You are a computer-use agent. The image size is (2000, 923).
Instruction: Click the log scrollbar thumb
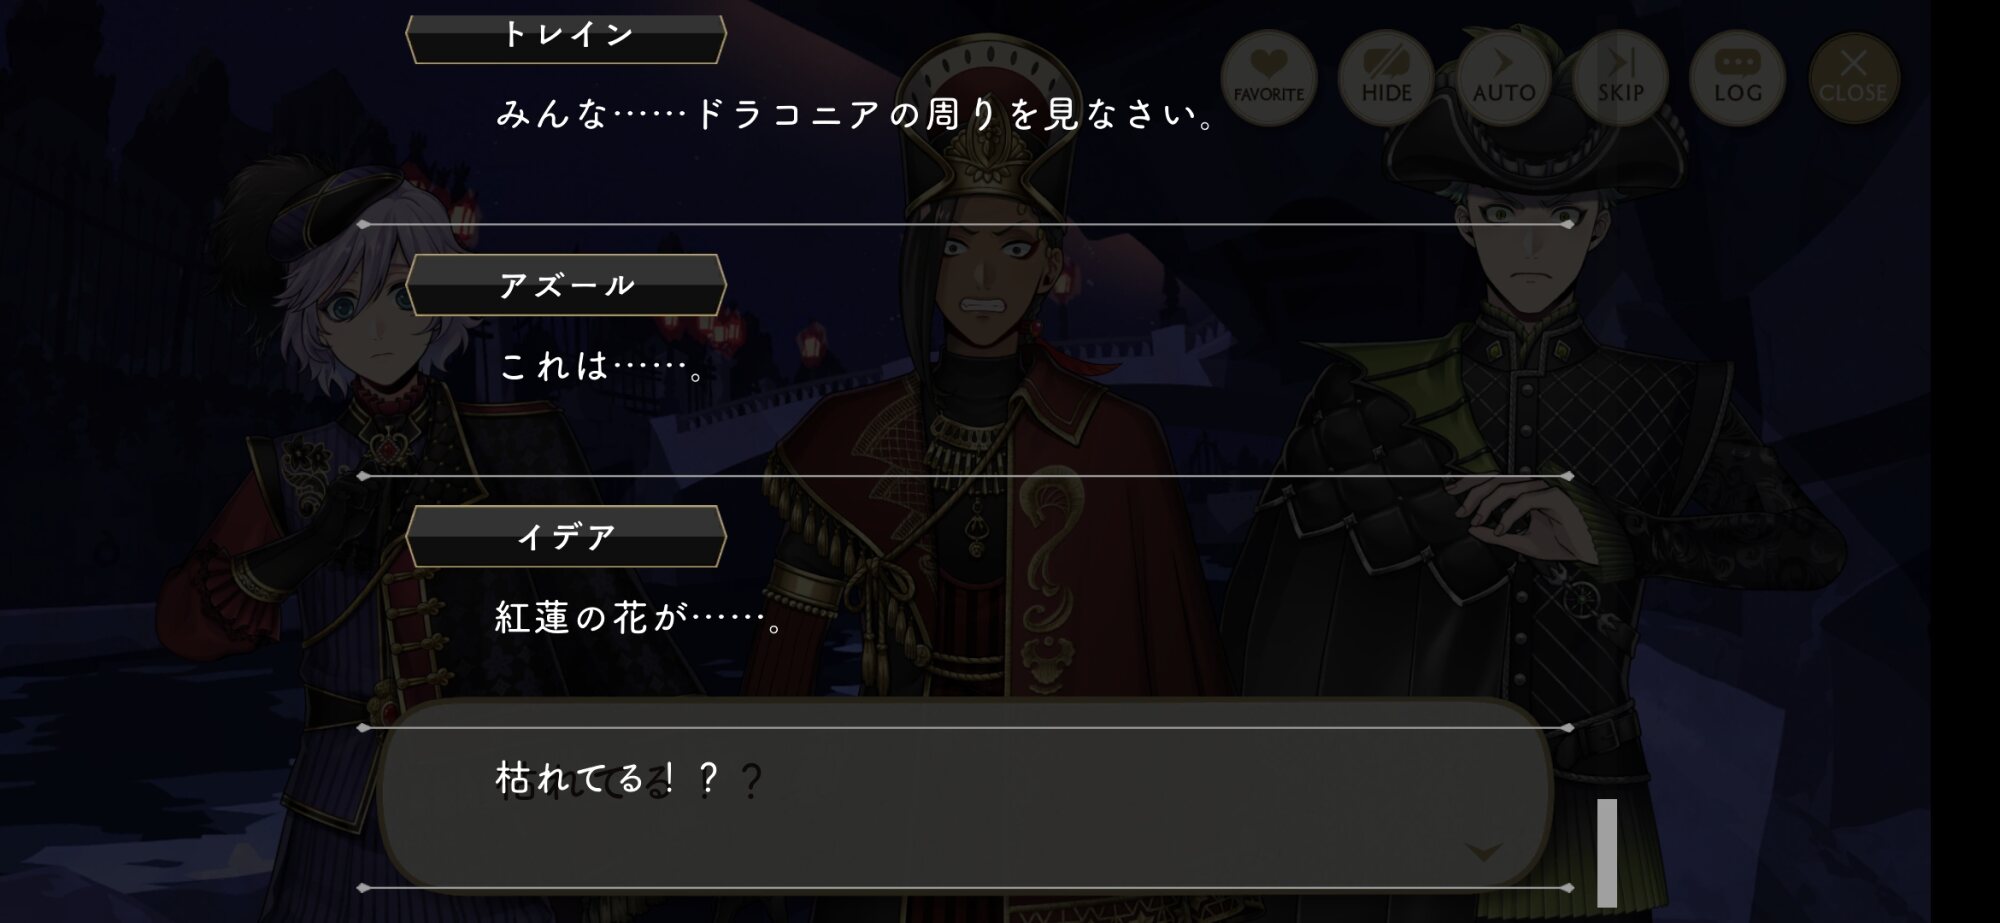tap(1606, 852)
